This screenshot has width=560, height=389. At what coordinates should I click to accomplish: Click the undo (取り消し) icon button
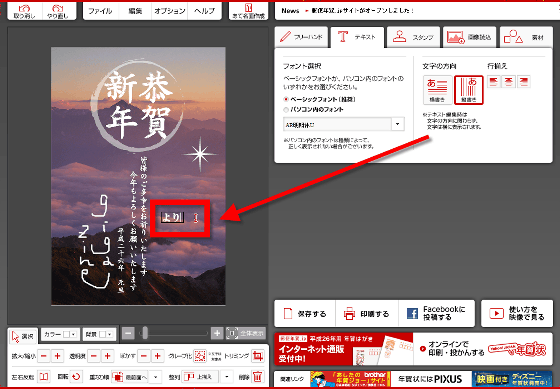(24, 11)
